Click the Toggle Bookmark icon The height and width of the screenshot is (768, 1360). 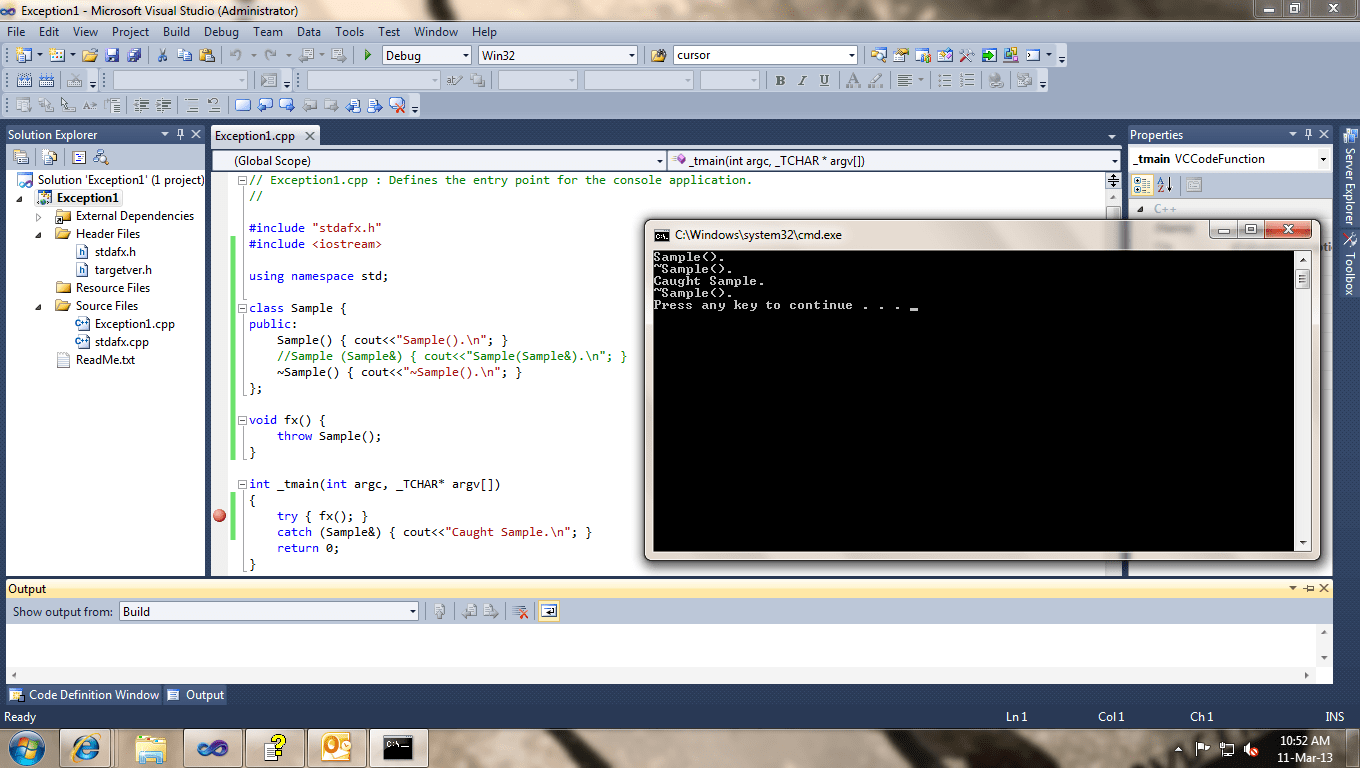(243, 105)
